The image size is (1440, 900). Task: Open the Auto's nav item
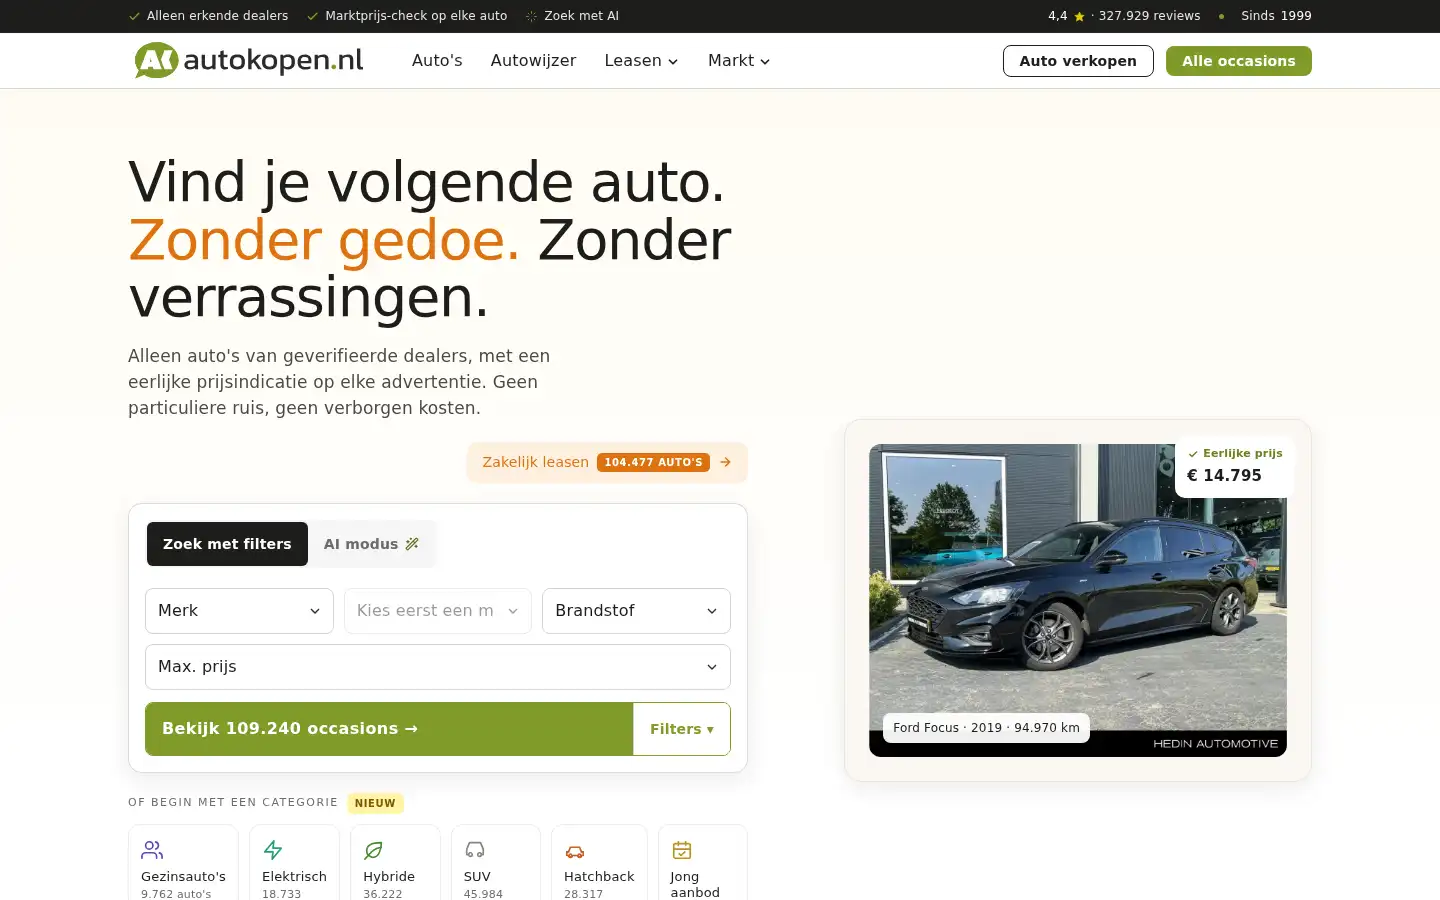point(437,61)
